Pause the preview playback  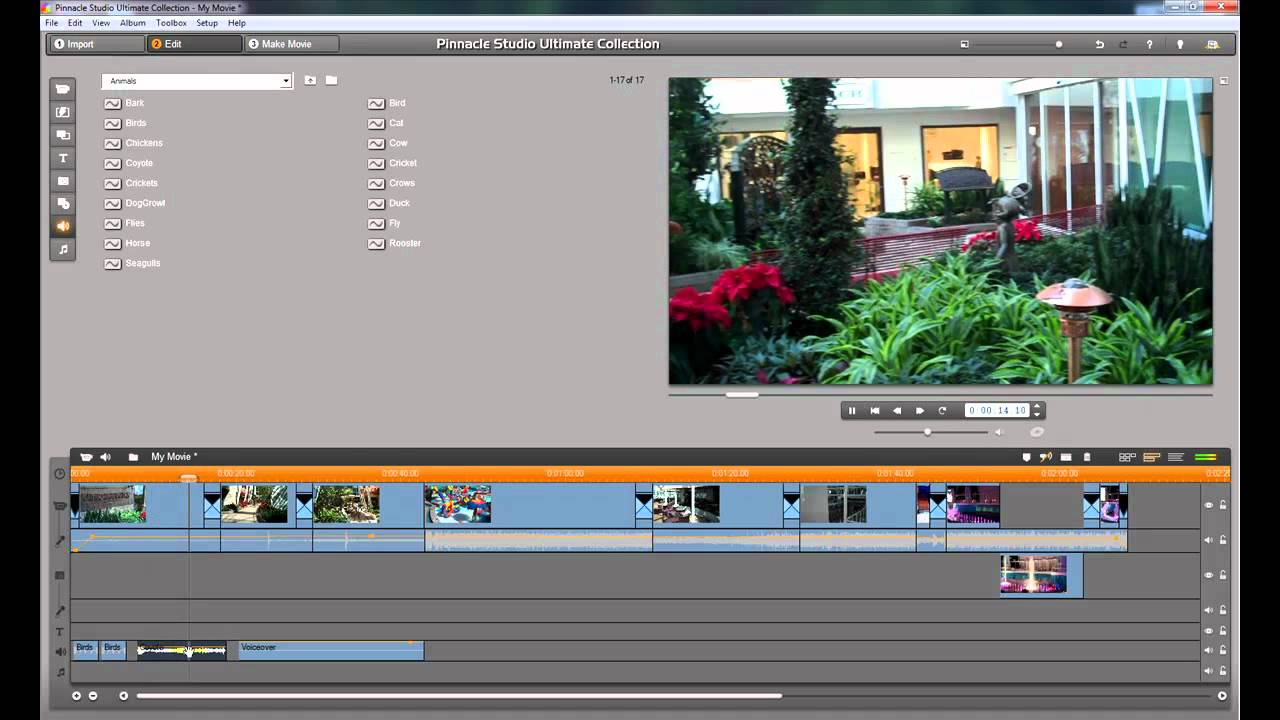(852, 410)
